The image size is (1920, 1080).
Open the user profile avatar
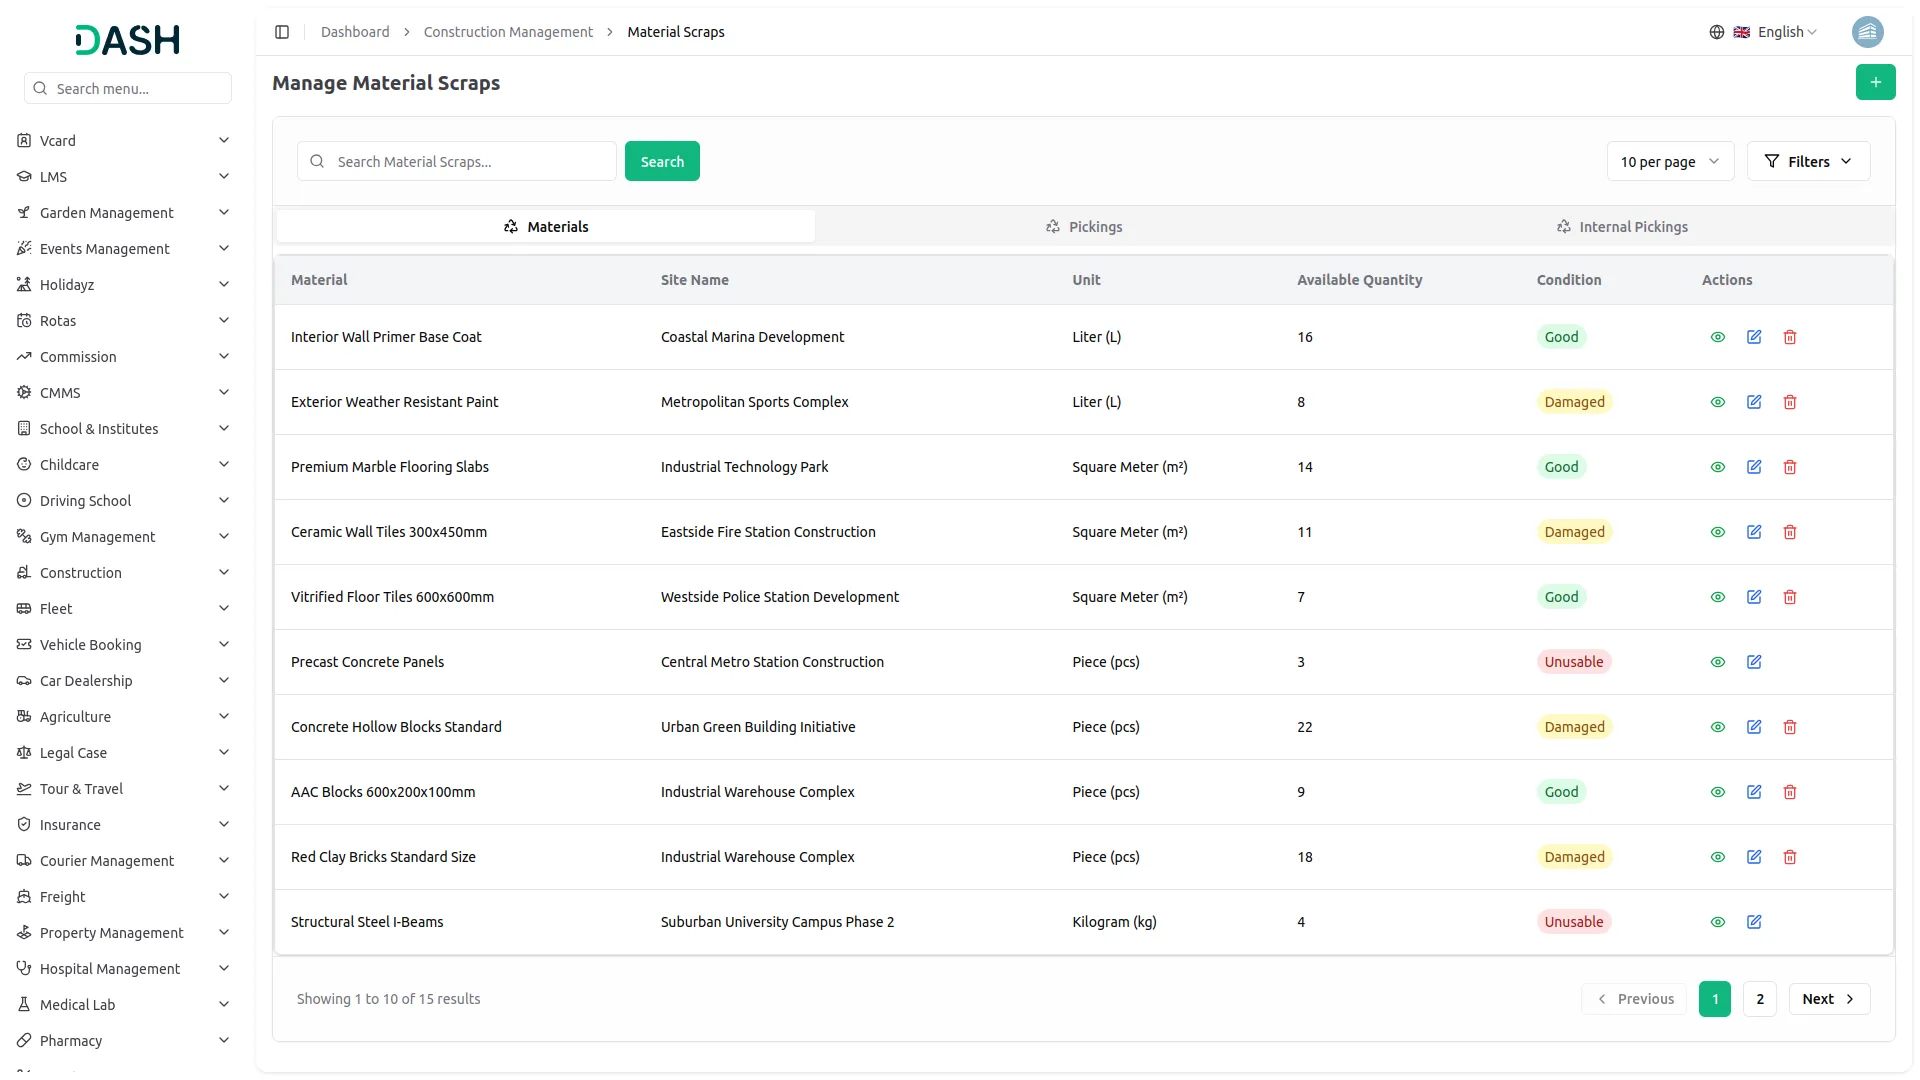pos(1867,32)
